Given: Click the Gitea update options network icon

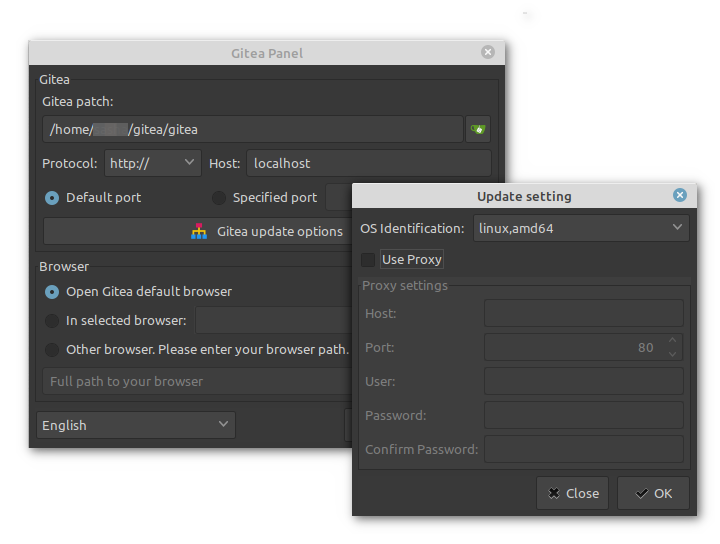Looking at the screenshot, I should click(x=199, y=231).
